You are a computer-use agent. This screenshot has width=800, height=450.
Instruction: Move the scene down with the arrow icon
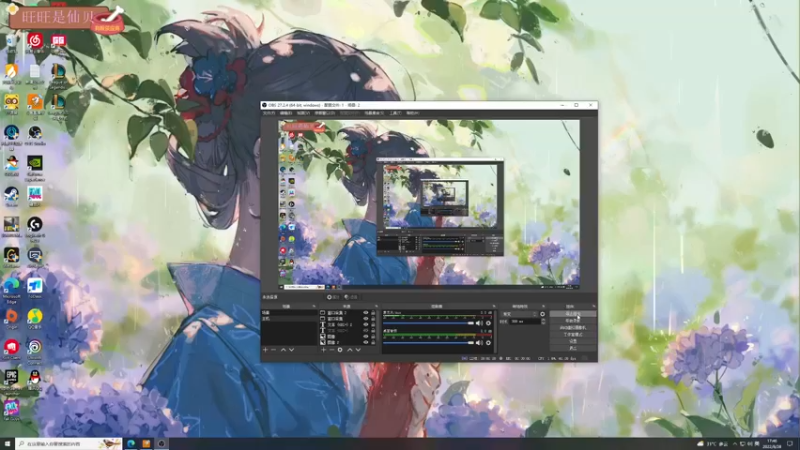[x=292, y=349]
